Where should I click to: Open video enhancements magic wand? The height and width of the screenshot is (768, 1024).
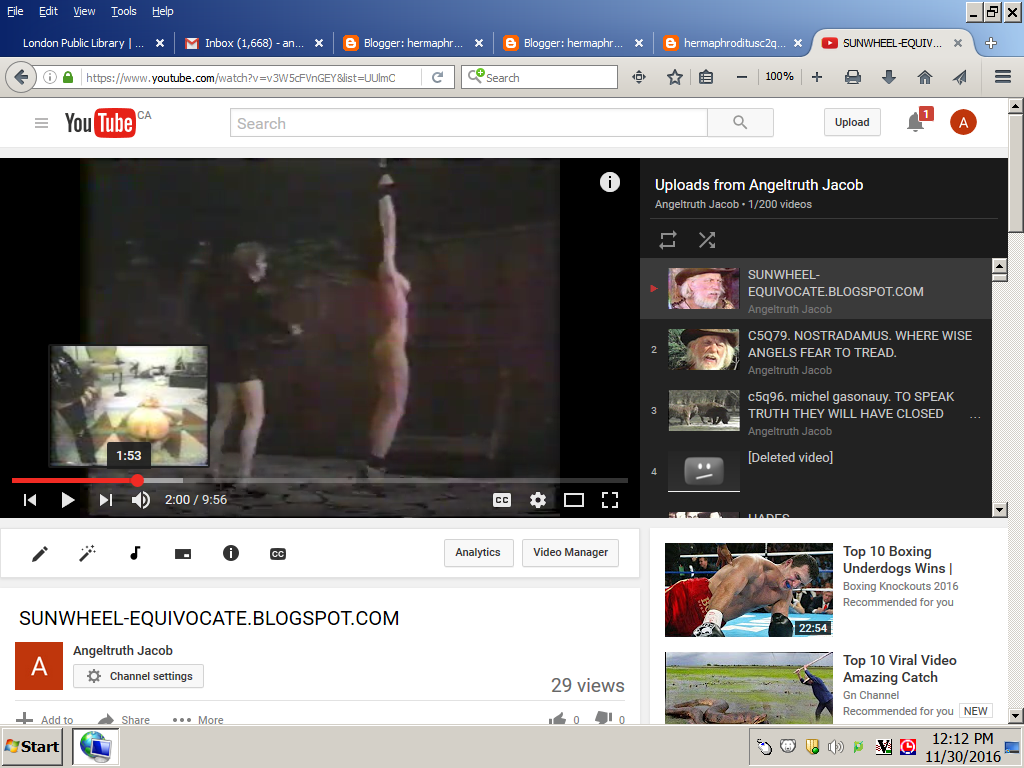[x=88, y=554]
